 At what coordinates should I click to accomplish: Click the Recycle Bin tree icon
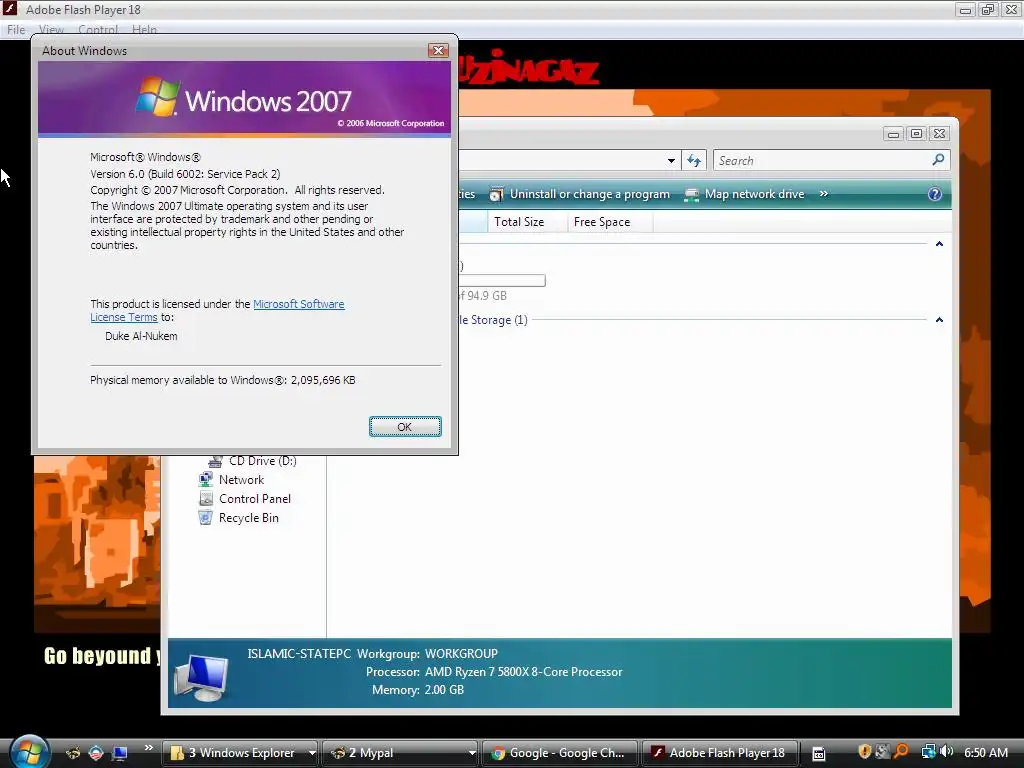click(x=206, y=518)
